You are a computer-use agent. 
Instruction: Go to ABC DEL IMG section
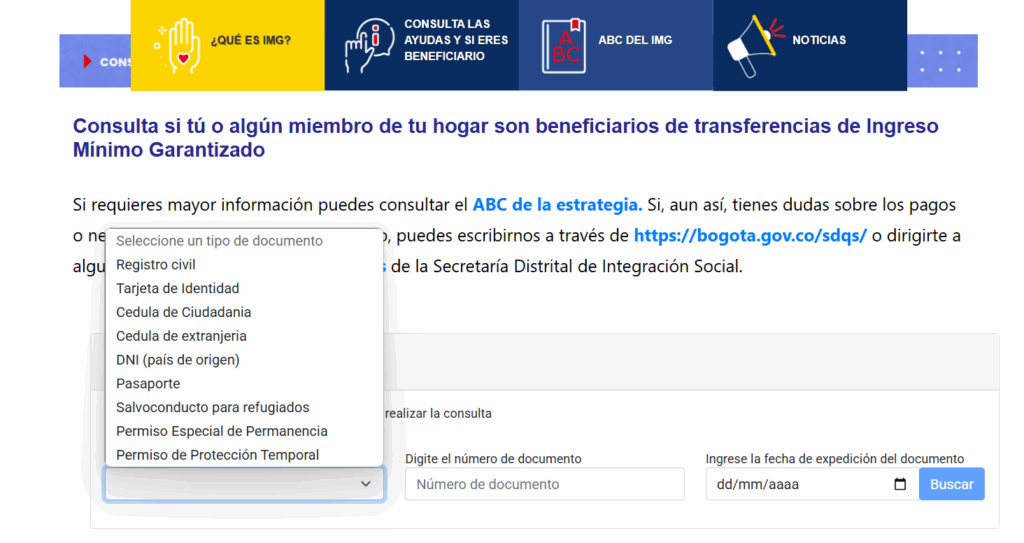coord(616,45)
